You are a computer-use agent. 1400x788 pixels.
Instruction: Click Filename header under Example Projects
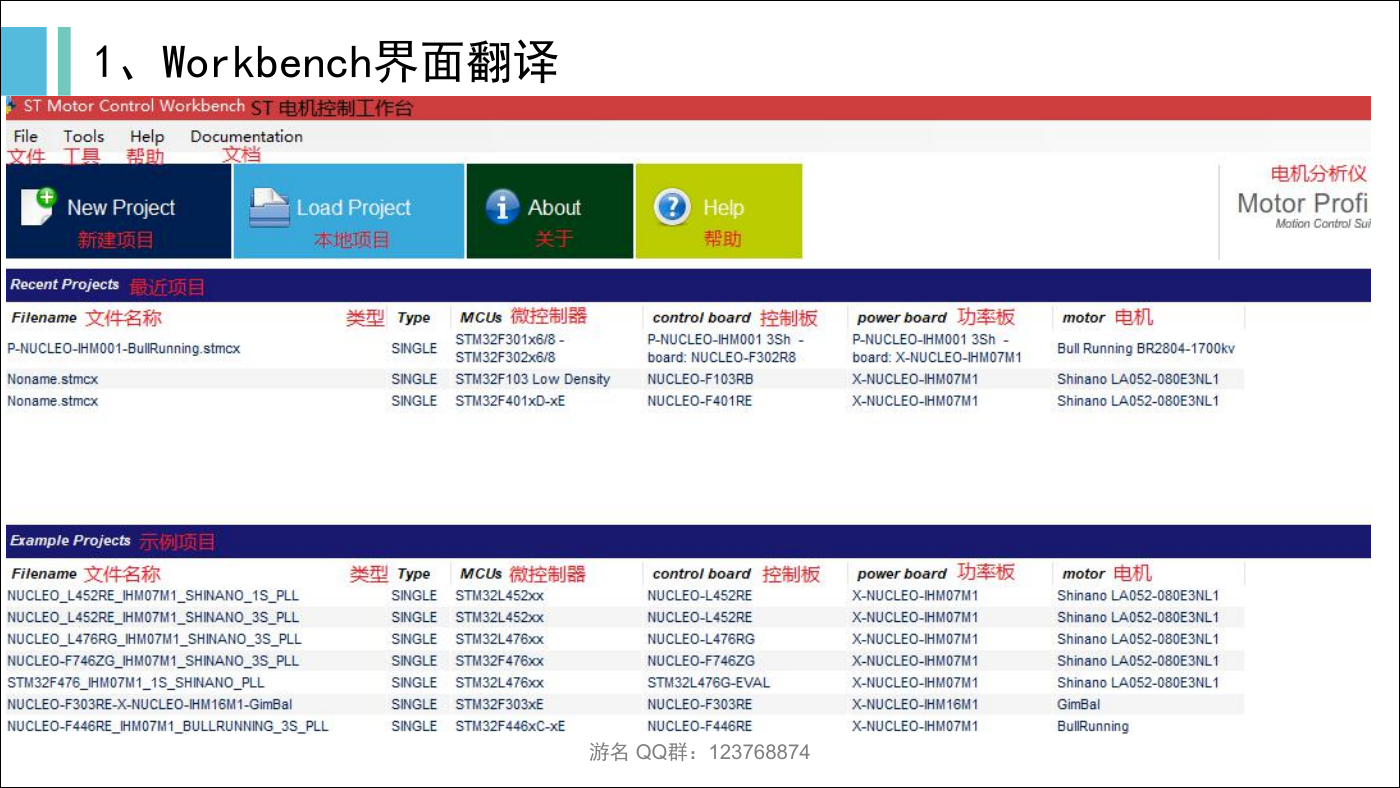(44, 574)
